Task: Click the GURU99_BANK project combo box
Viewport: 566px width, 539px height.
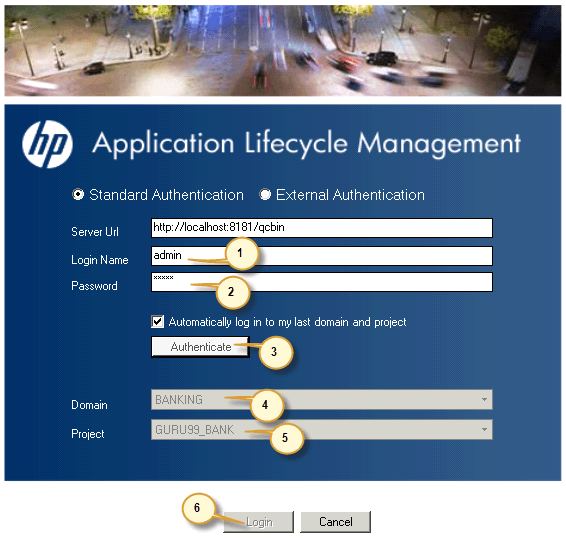Action: point(322,430)
